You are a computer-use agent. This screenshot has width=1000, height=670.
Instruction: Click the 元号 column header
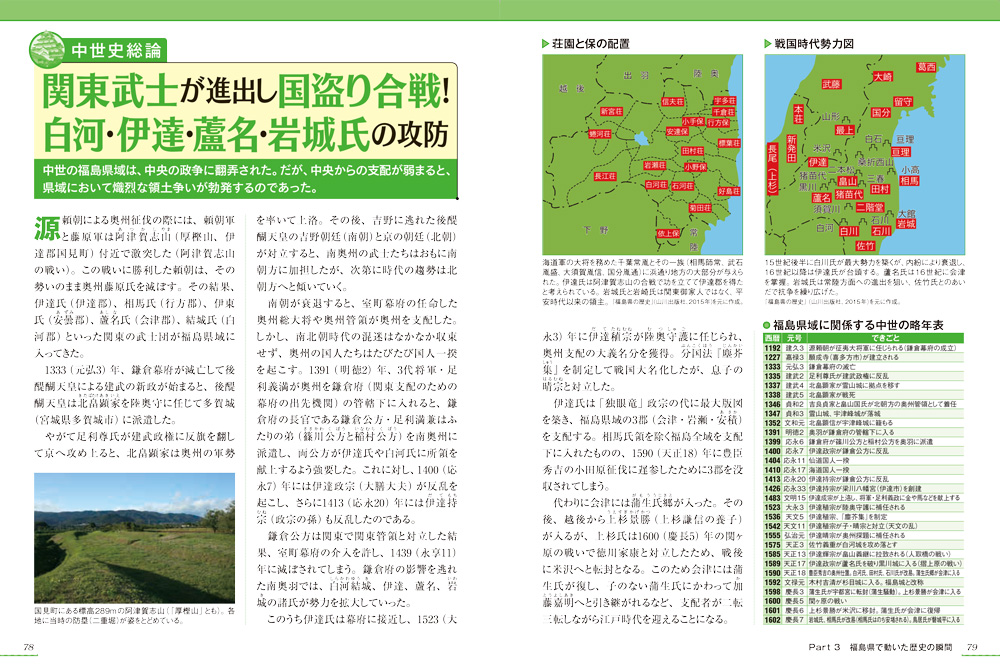(794, 338)
